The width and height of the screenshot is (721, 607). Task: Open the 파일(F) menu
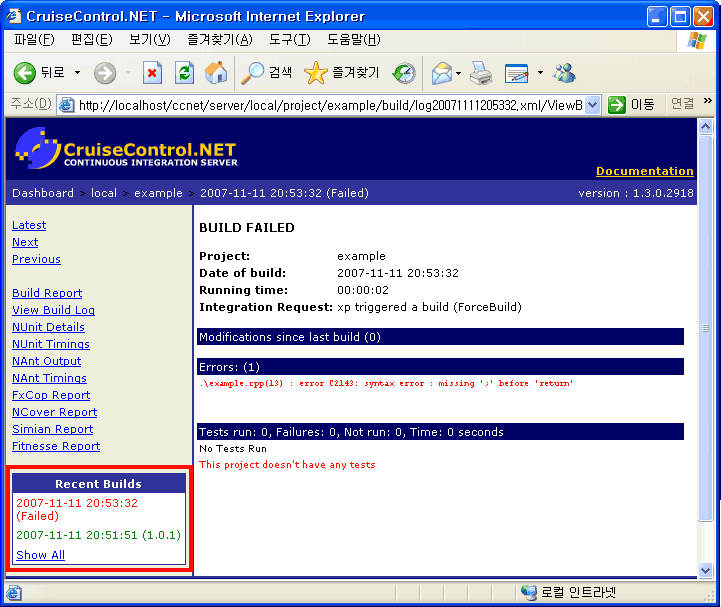34,40
